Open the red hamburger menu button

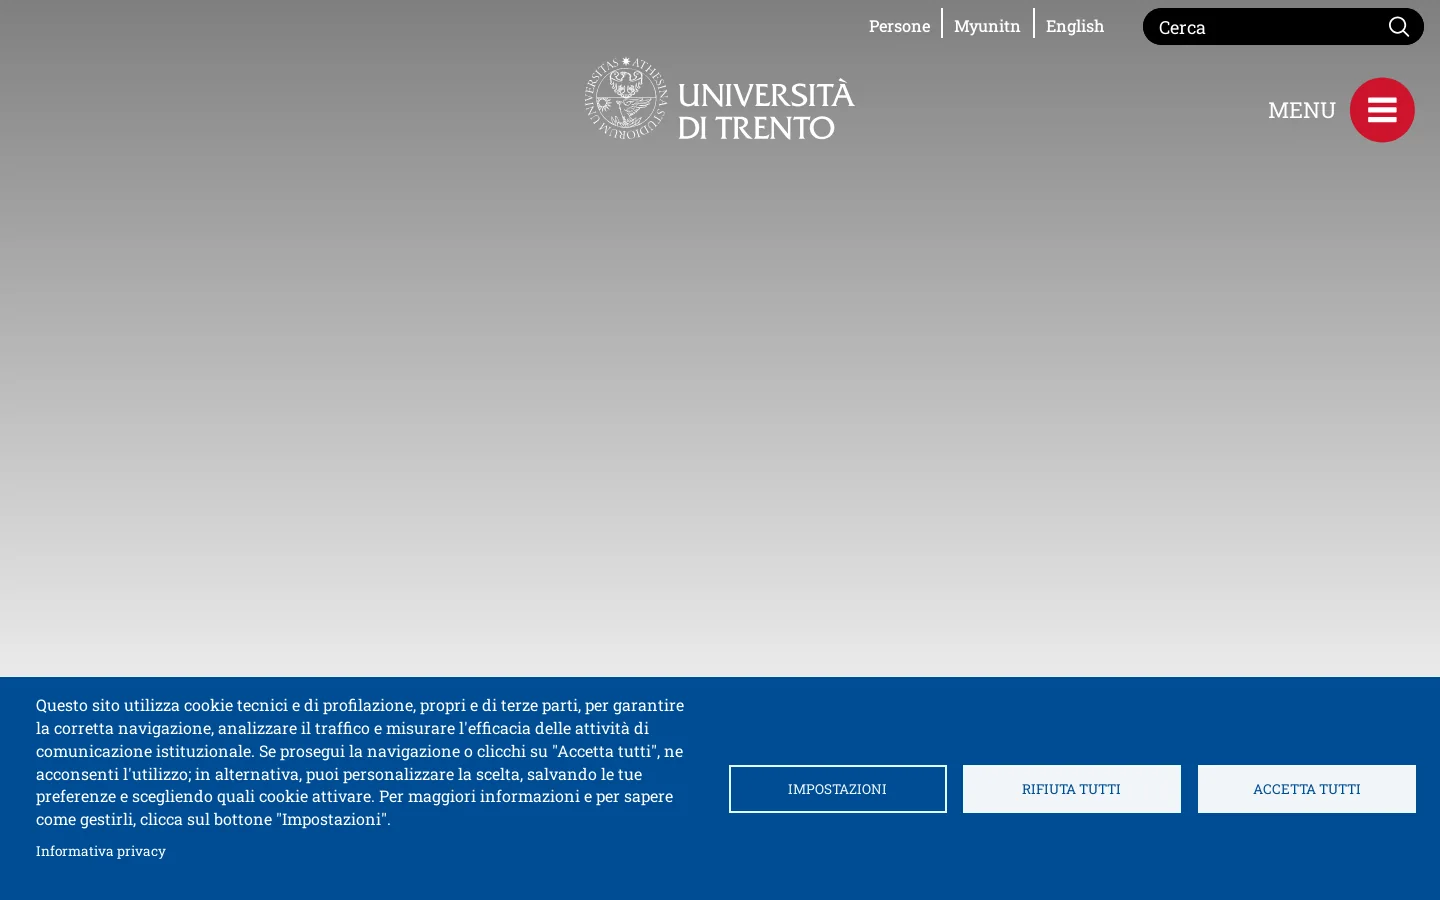tap(1382, 110)
